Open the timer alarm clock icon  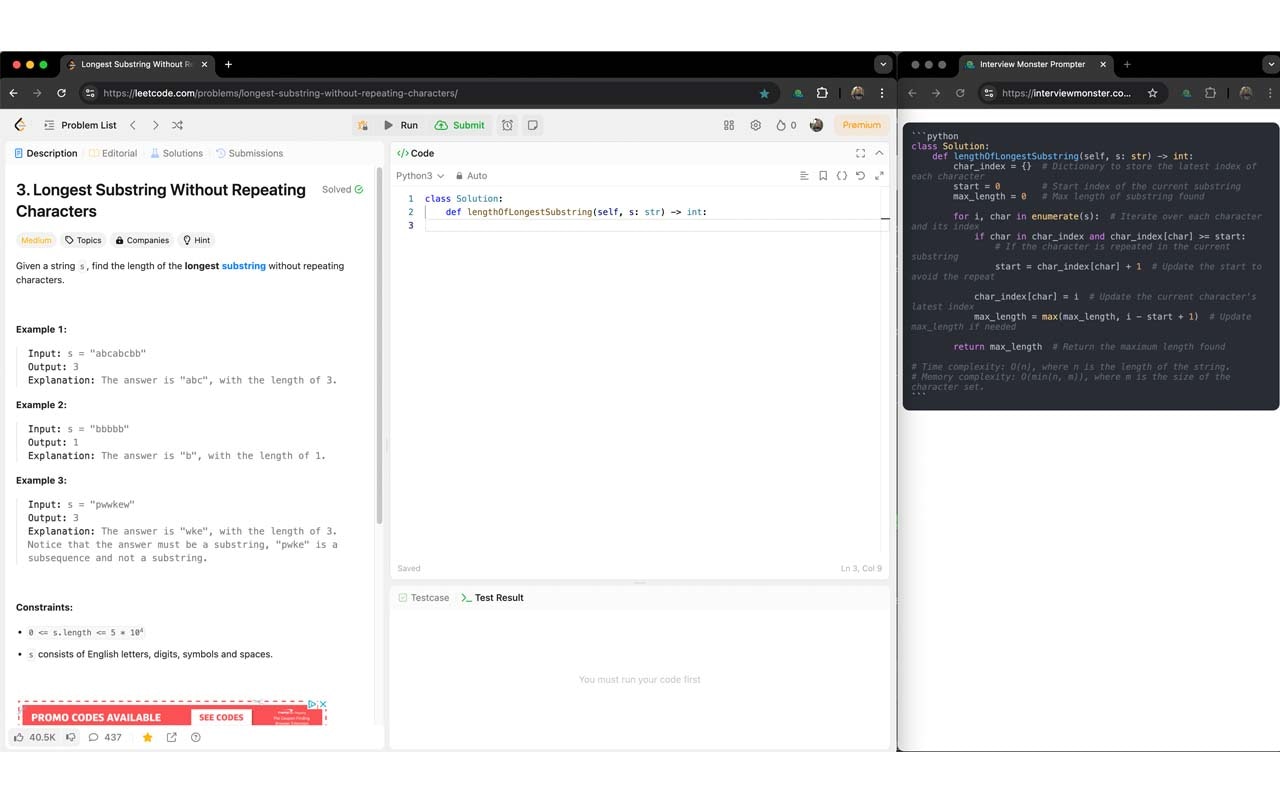click(x=507, y=125)
